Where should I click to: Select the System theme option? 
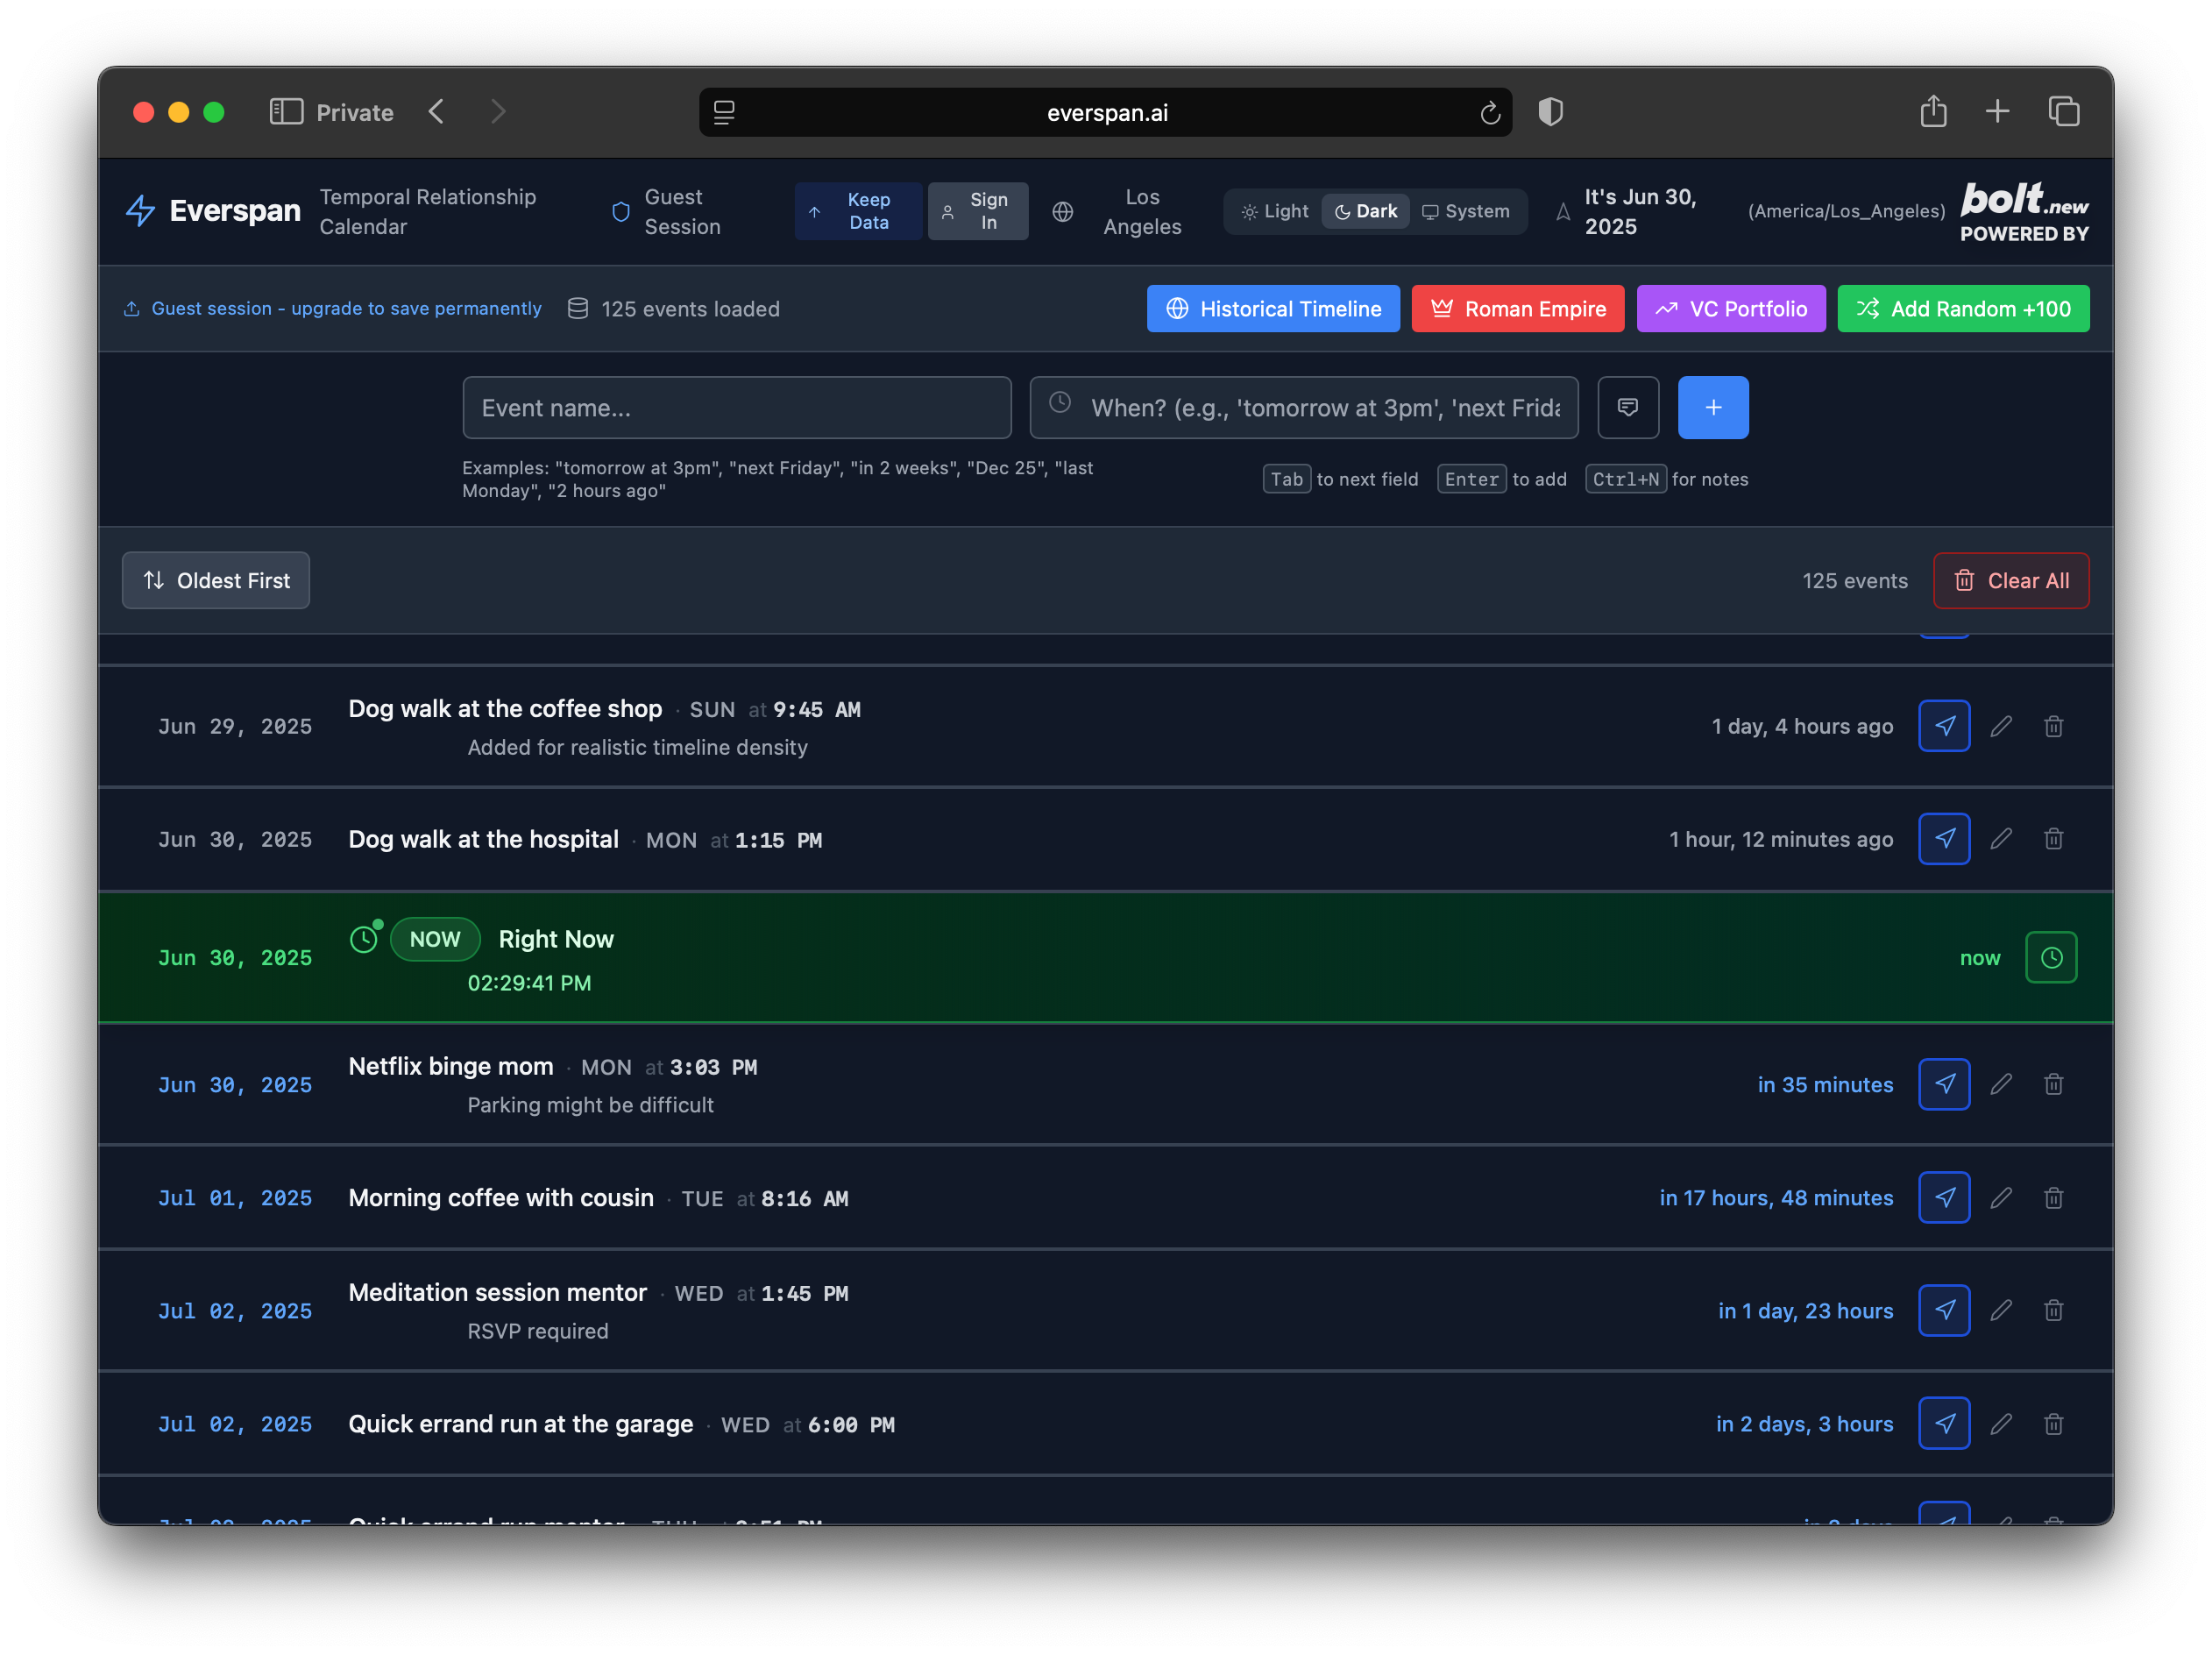click(x=1465, y=211)
